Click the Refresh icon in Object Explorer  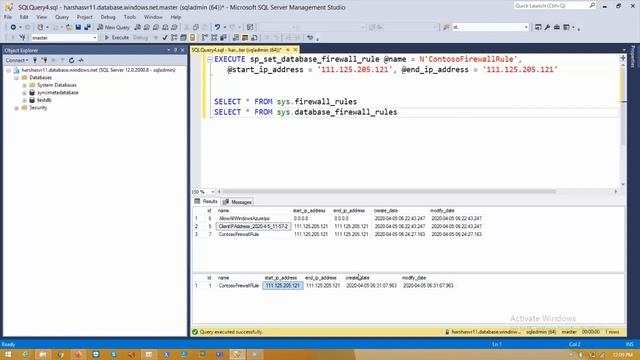pyautogui.click(x=71, y=60)
